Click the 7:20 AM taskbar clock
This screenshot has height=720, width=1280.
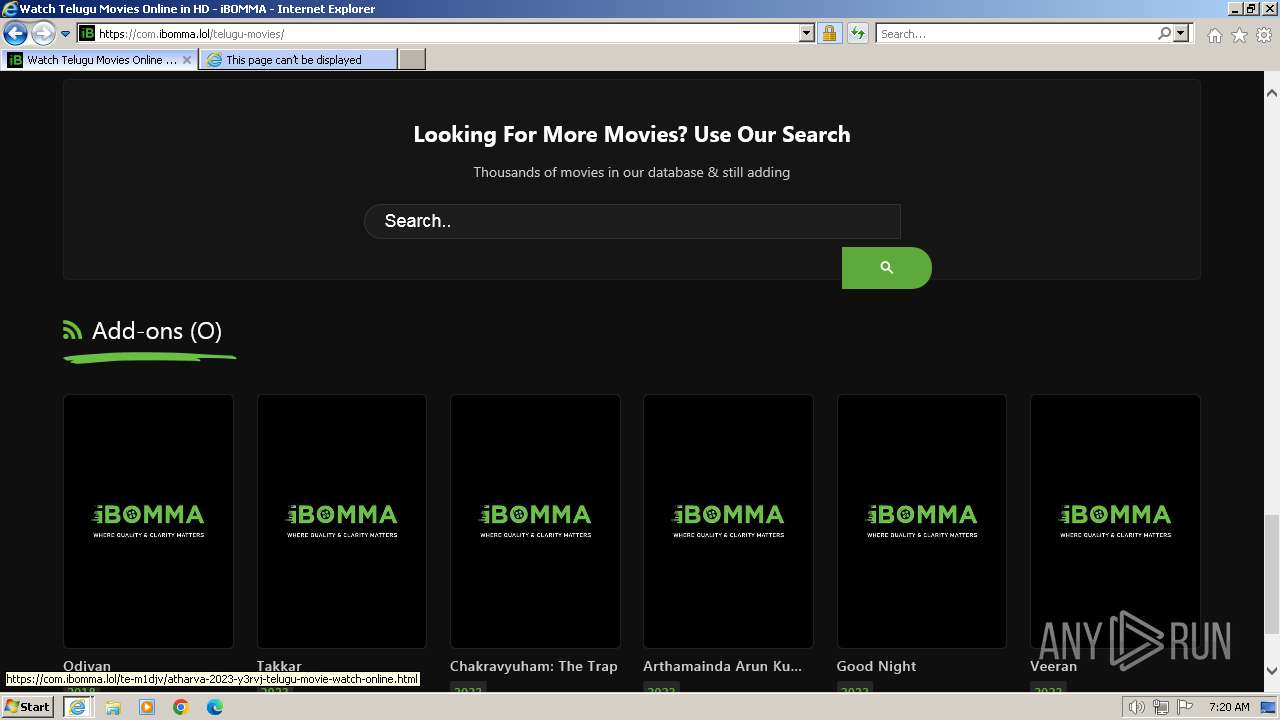tap(1229, 707)
